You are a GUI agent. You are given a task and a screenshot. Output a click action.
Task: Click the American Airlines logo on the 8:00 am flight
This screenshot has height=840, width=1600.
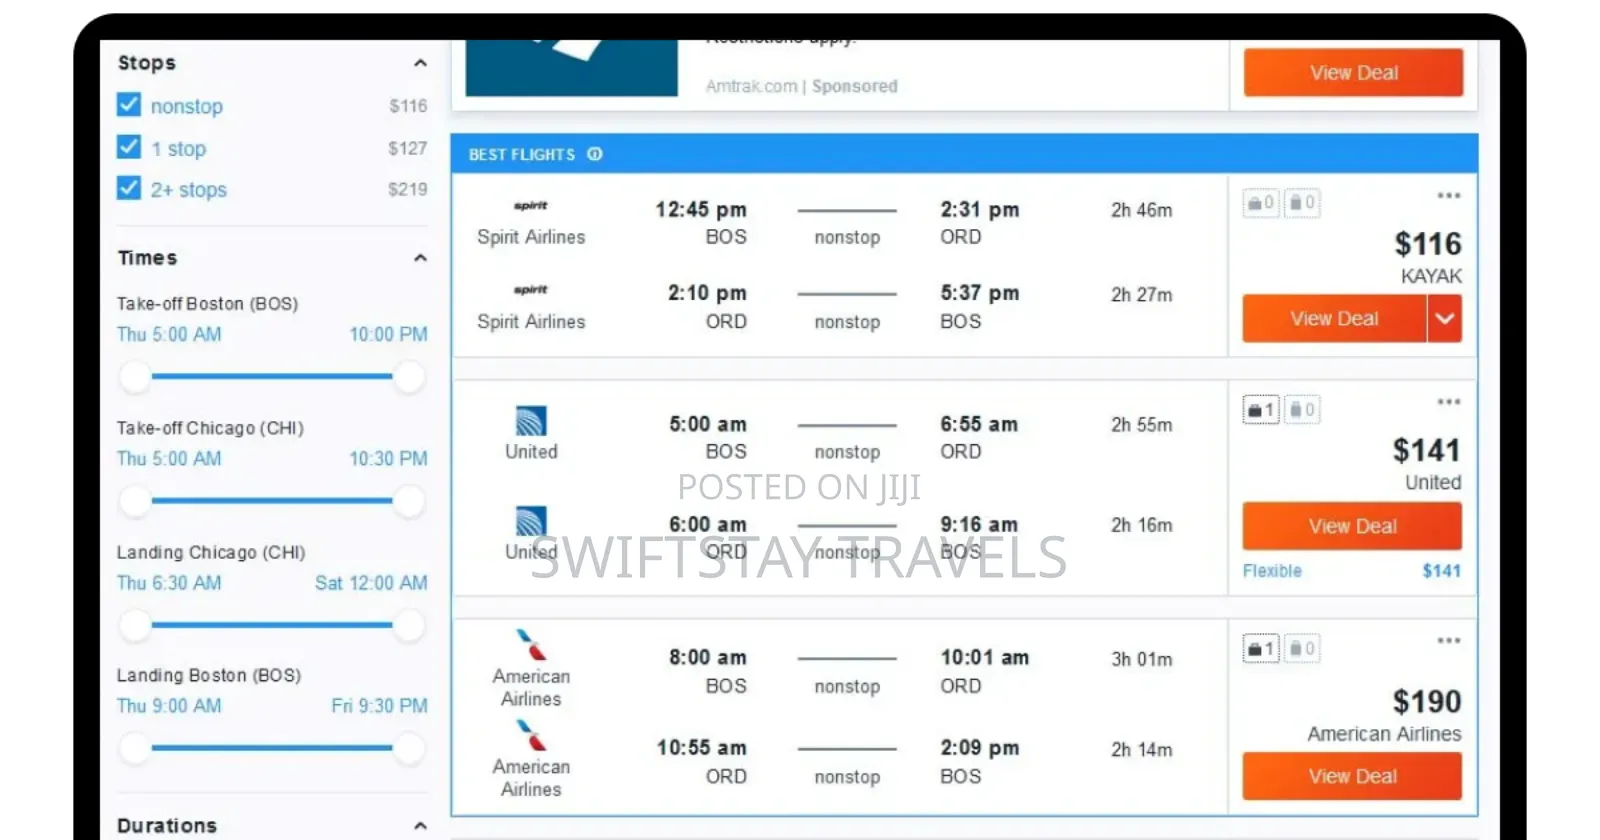(x=531, y=645)
